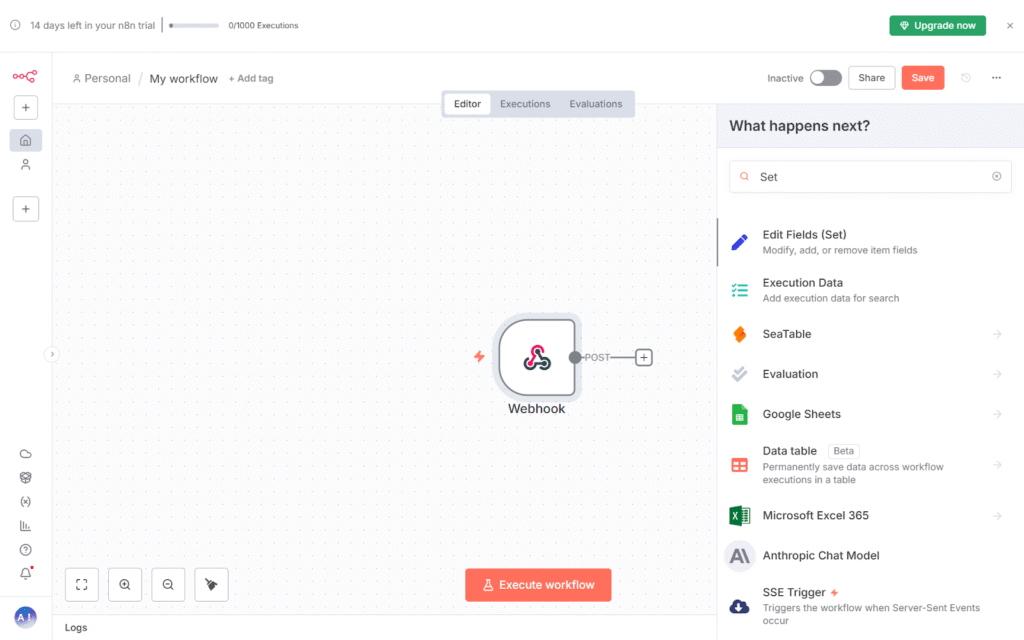Click the Execute workflow button
This screenshot has height=640, width=1024.
pos(538,585)
